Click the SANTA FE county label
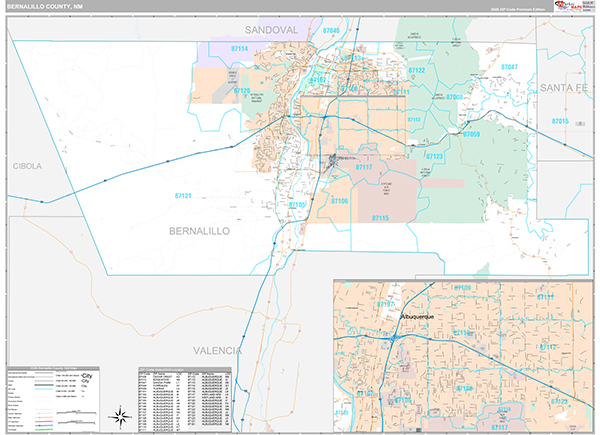This screenshot has height=435, width=600. click(568, 89)
